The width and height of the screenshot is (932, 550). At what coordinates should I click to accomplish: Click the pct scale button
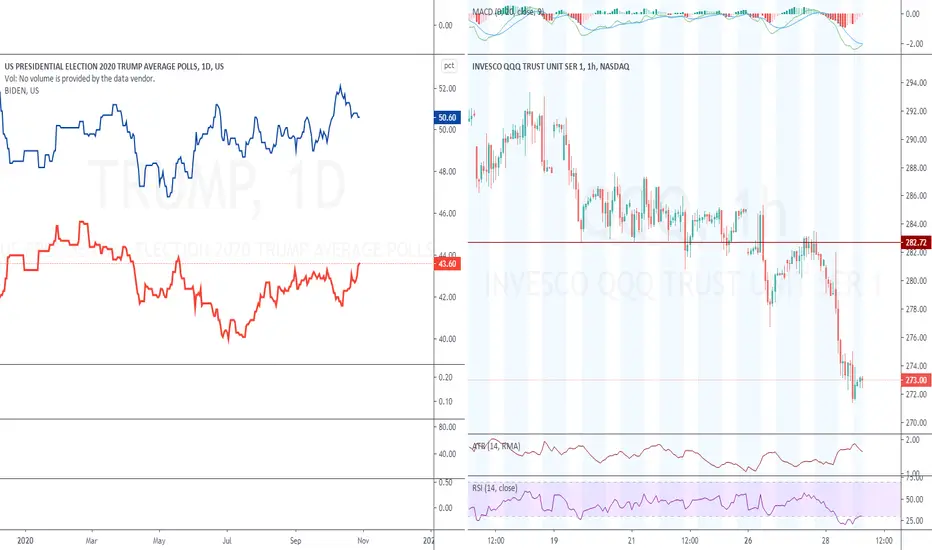pos(449,66)
